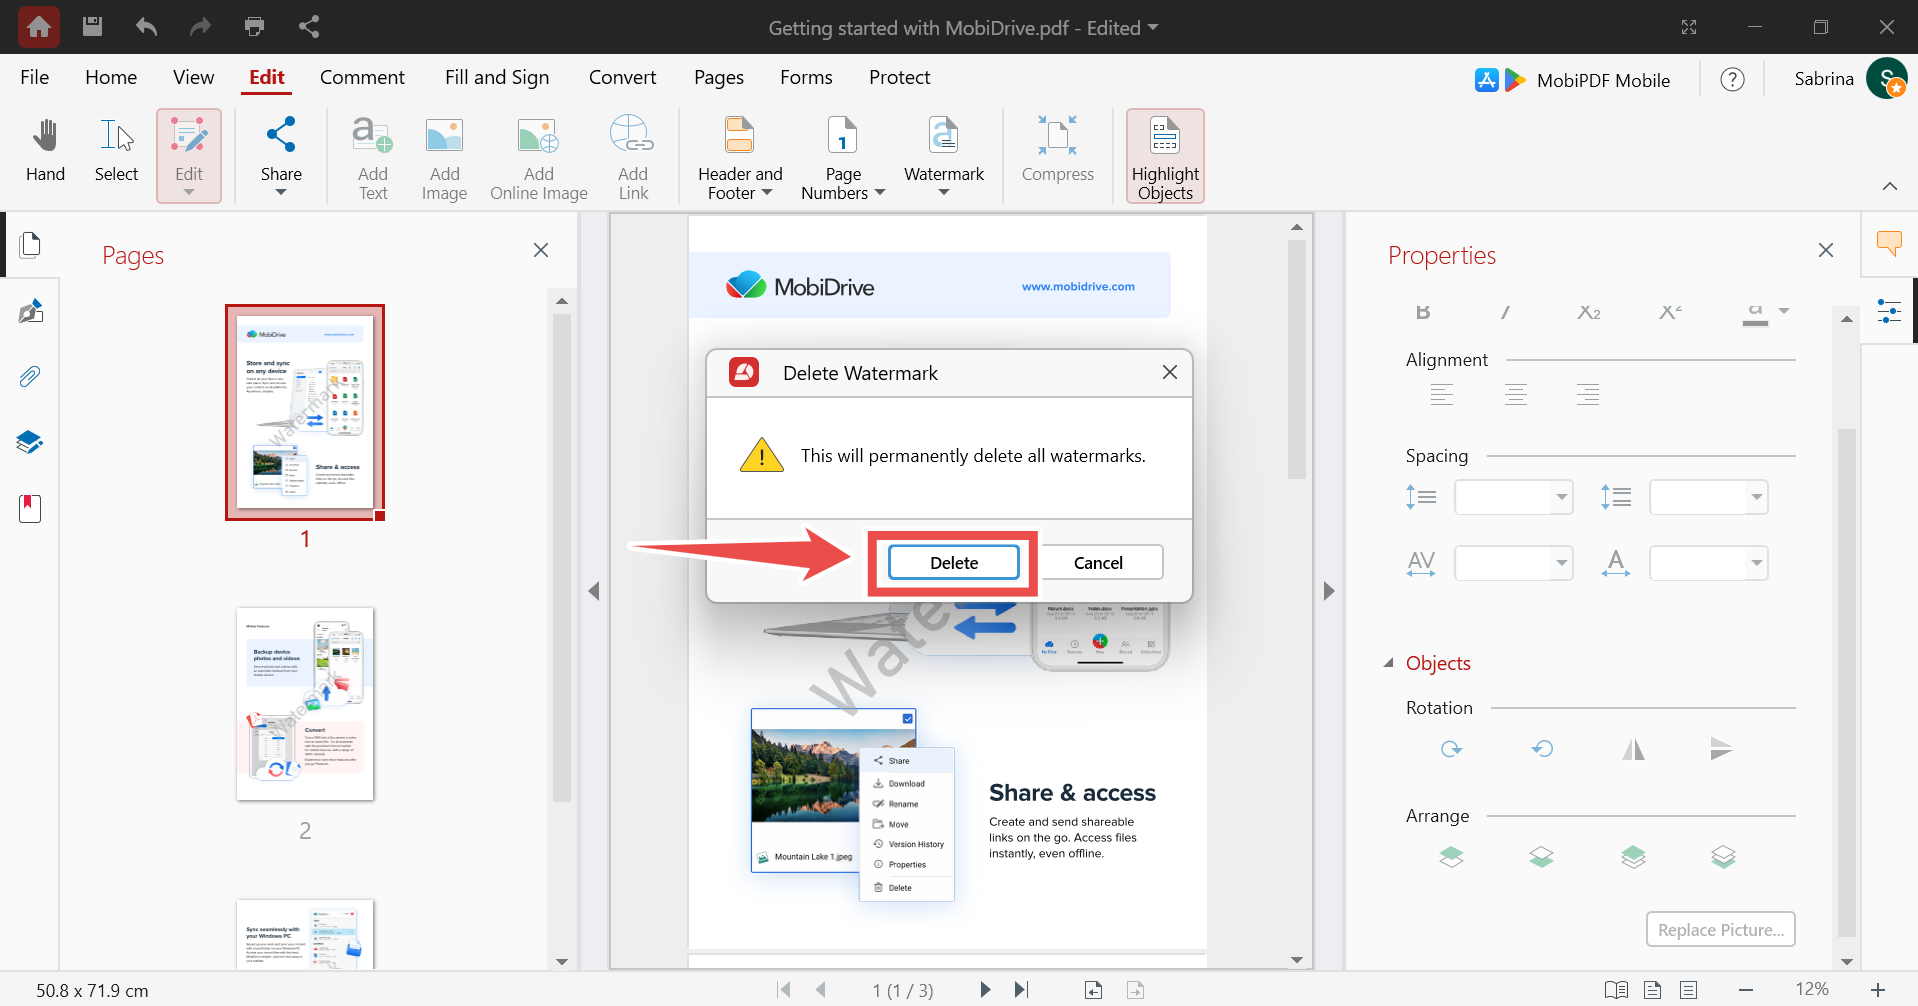Open properties sliders icon on right

pyautogui.click(x=1889, y=311)
